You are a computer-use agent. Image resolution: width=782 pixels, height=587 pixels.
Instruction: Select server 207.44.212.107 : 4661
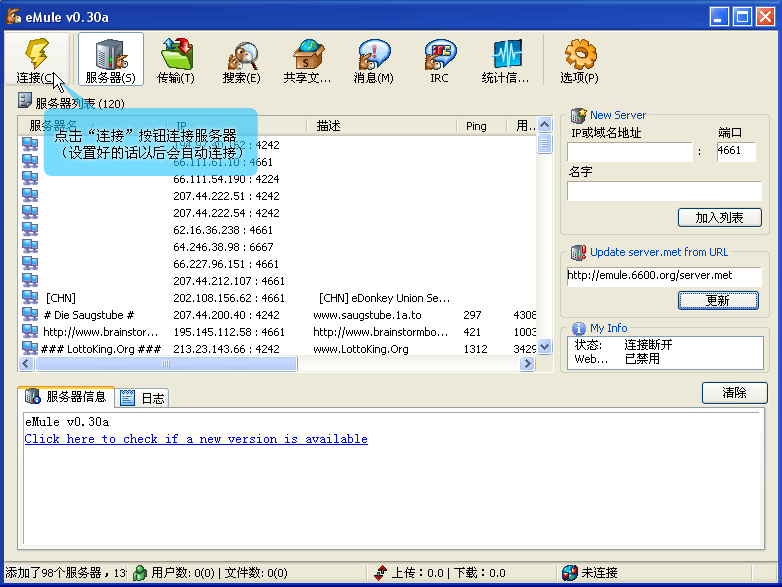pos(229,281)
